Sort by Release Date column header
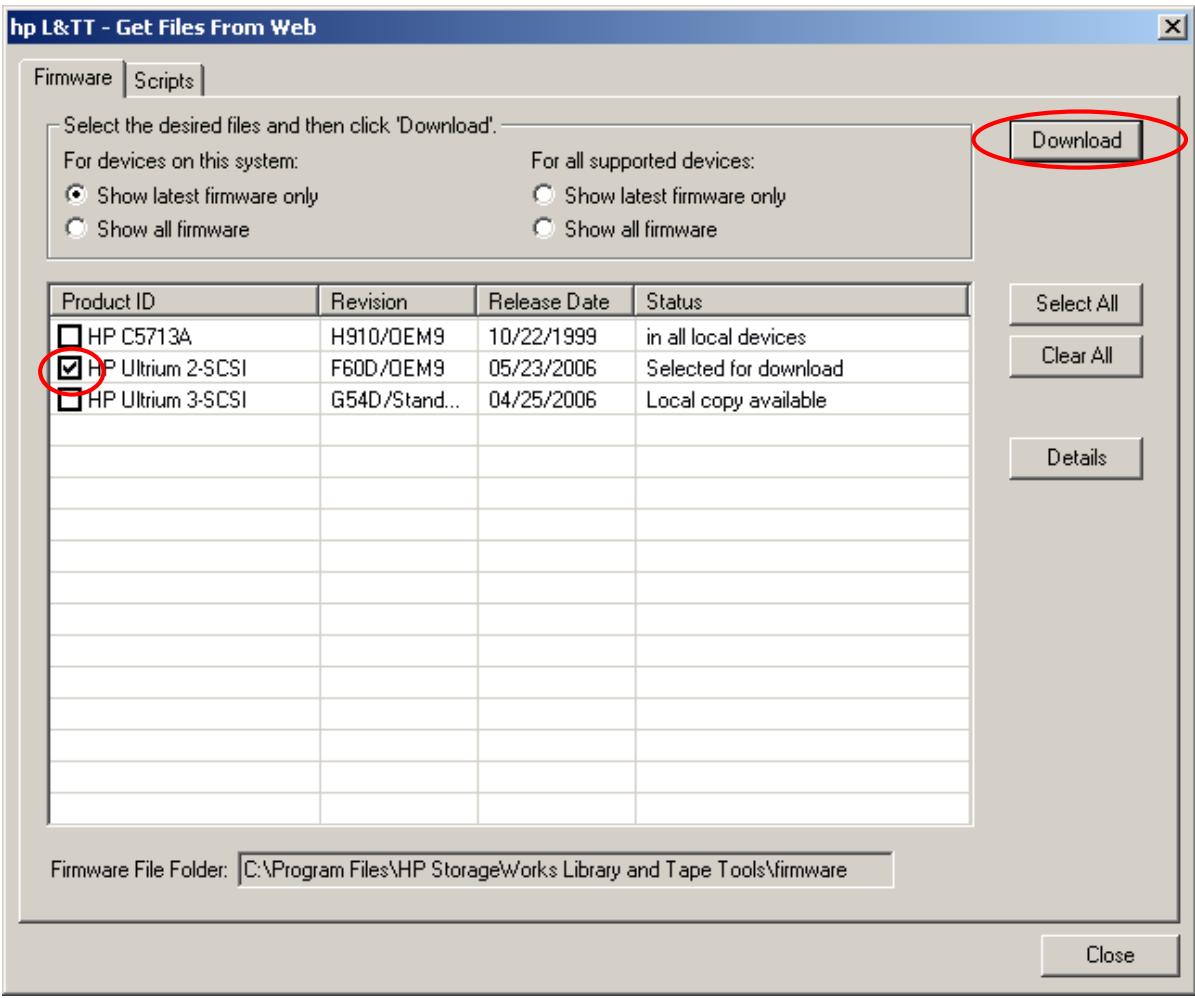The image size is (1195, 998). [x=556, y=301]
